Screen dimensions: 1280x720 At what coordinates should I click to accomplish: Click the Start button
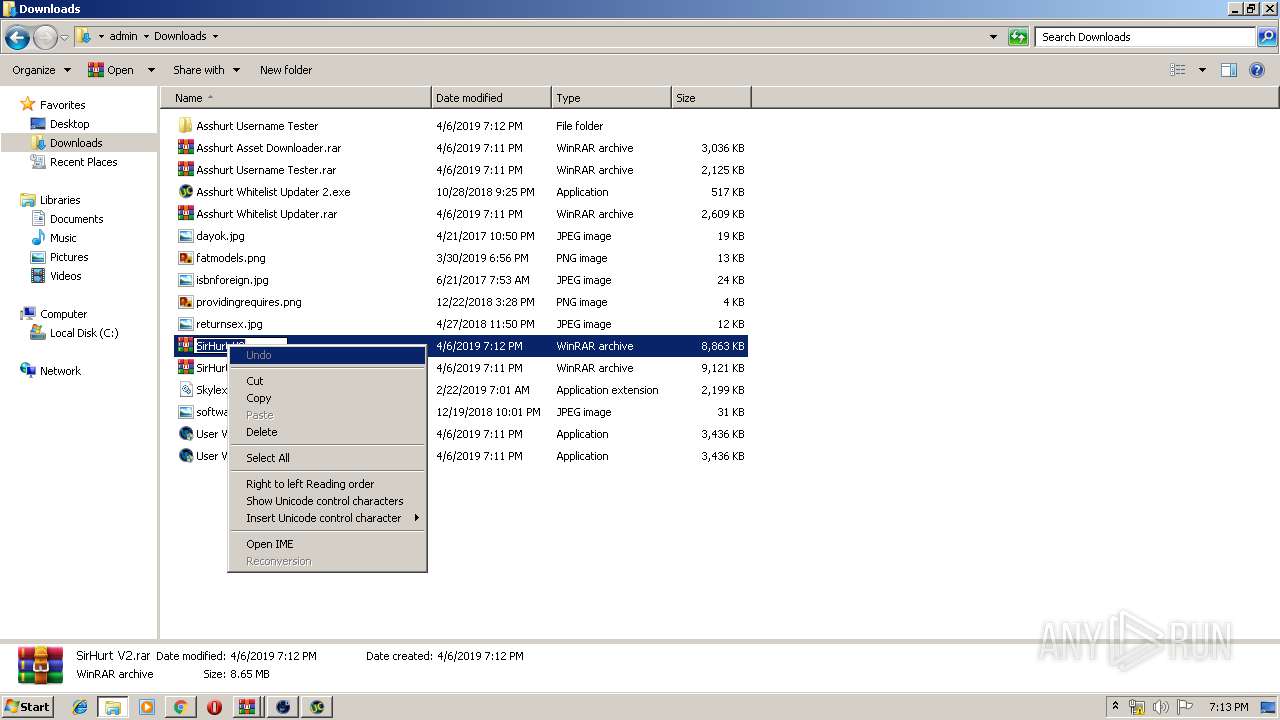tap(27, 706)
